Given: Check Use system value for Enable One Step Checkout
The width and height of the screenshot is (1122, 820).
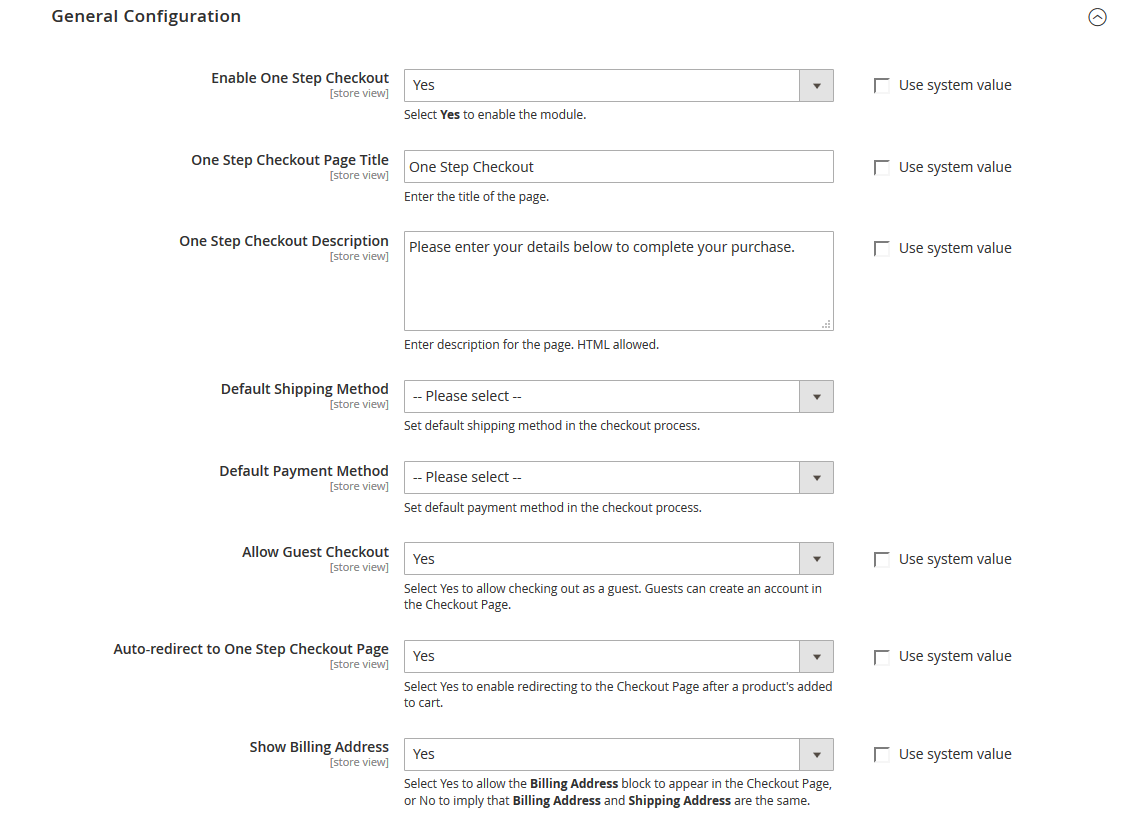Looking at the screenshot, I should (882, 86).
